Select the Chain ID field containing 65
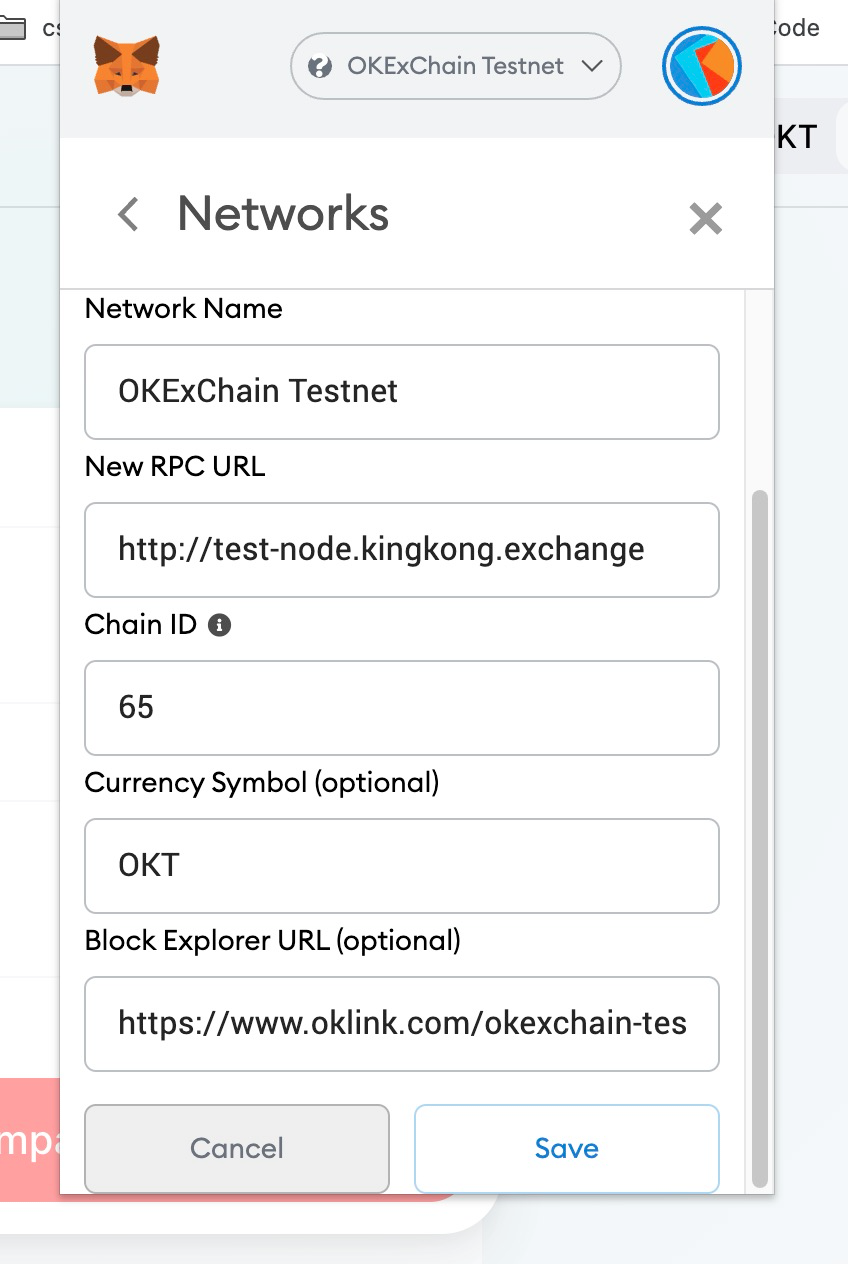848x1264 pixels. point(401,707)
